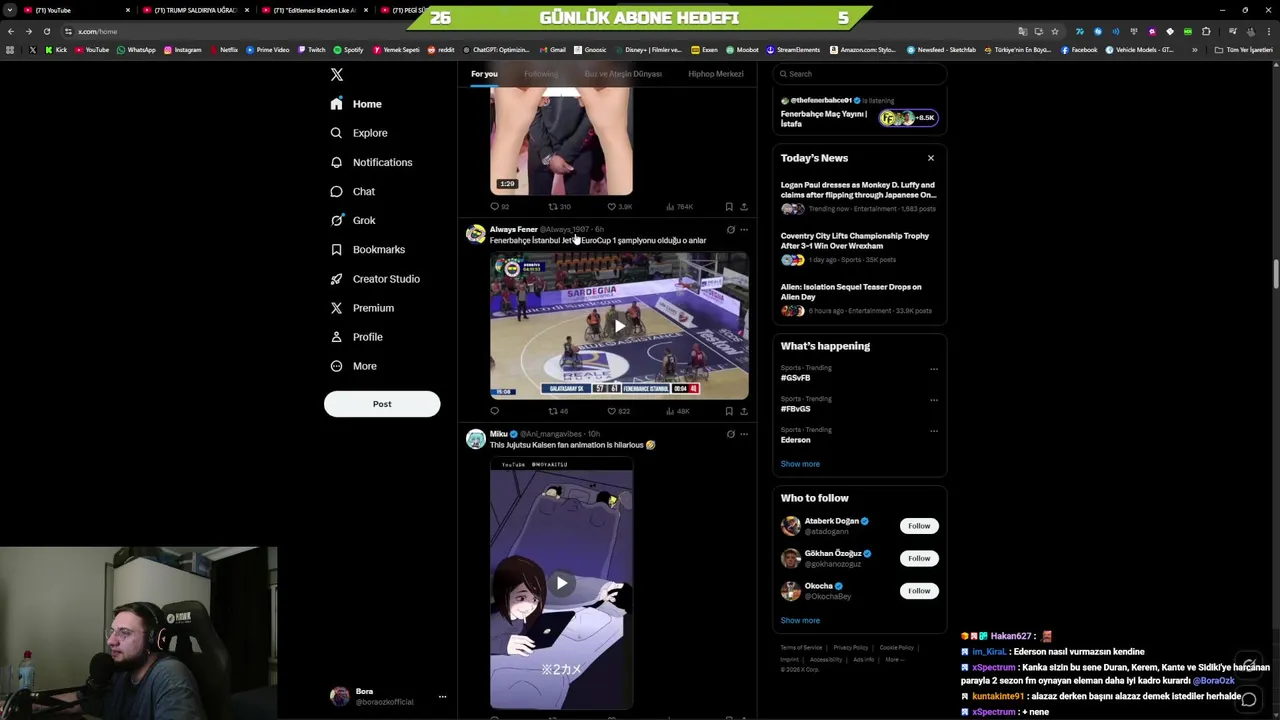Viewport: 1280px width, 720px height.
Task: Click the Post button
Action: (x=382, y=404)
